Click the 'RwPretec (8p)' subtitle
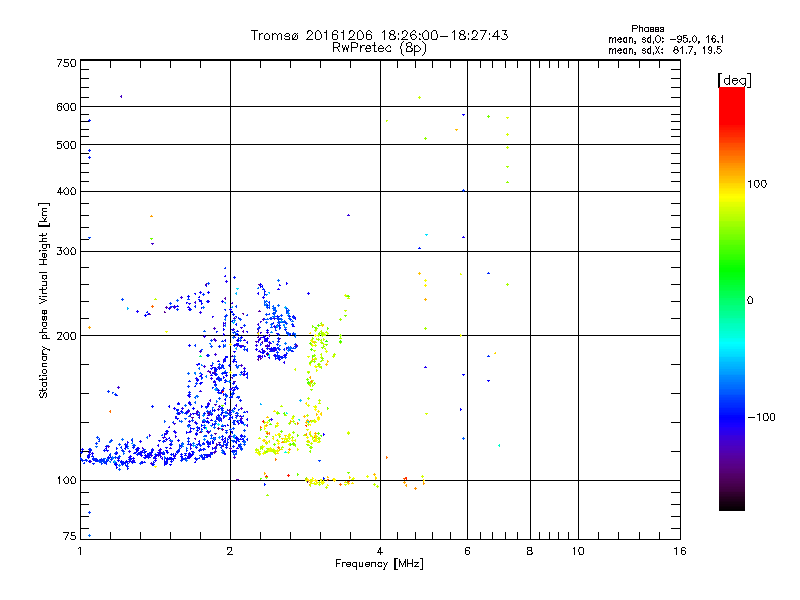 tap(379, 48)
